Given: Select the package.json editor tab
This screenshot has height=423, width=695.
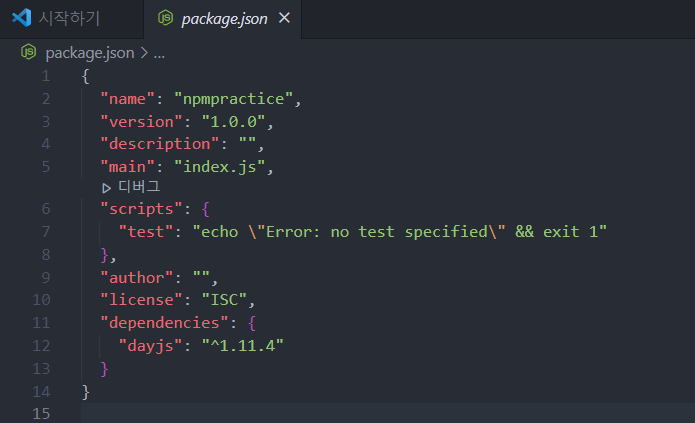Looking at the screenshot, I should tap(223, 19).
